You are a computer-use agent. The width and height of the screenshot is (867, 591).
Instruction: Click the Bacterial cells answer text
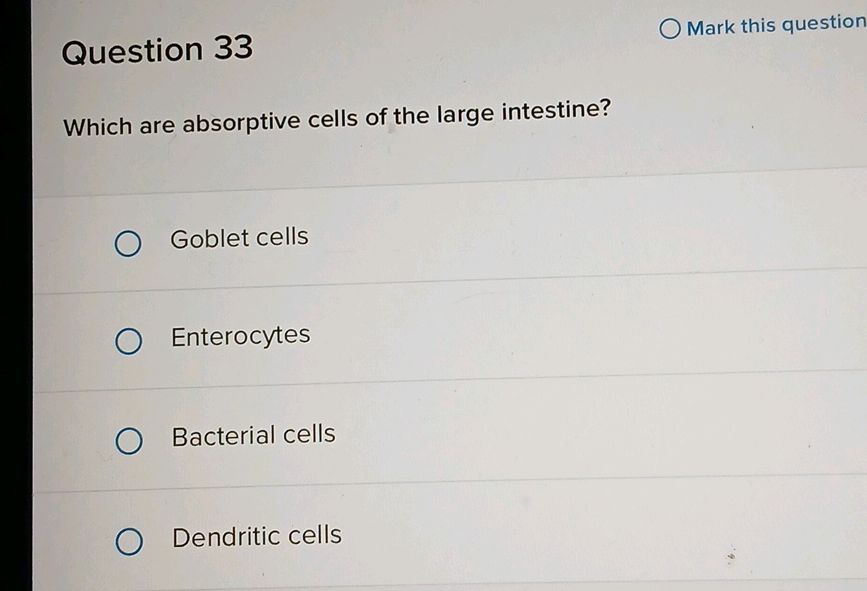[253, 434]
